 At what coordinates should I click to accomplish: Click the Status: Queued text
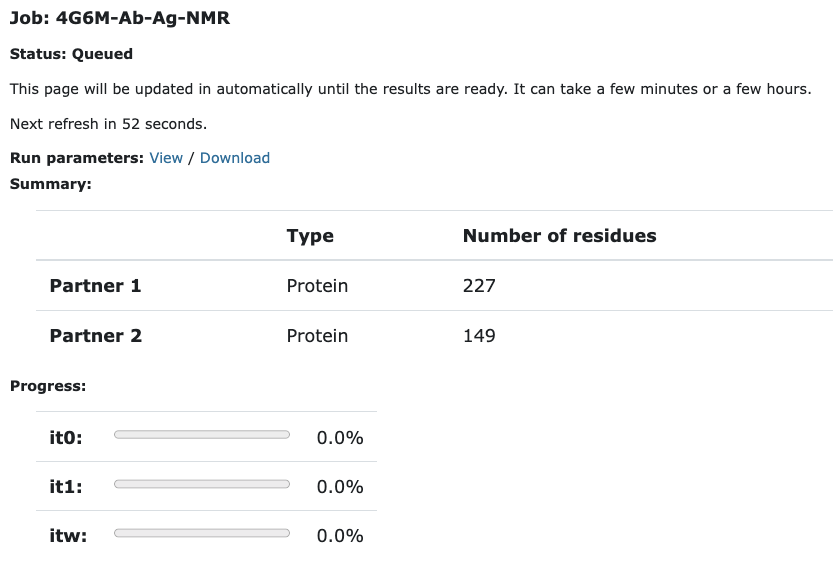pos(71,54)
